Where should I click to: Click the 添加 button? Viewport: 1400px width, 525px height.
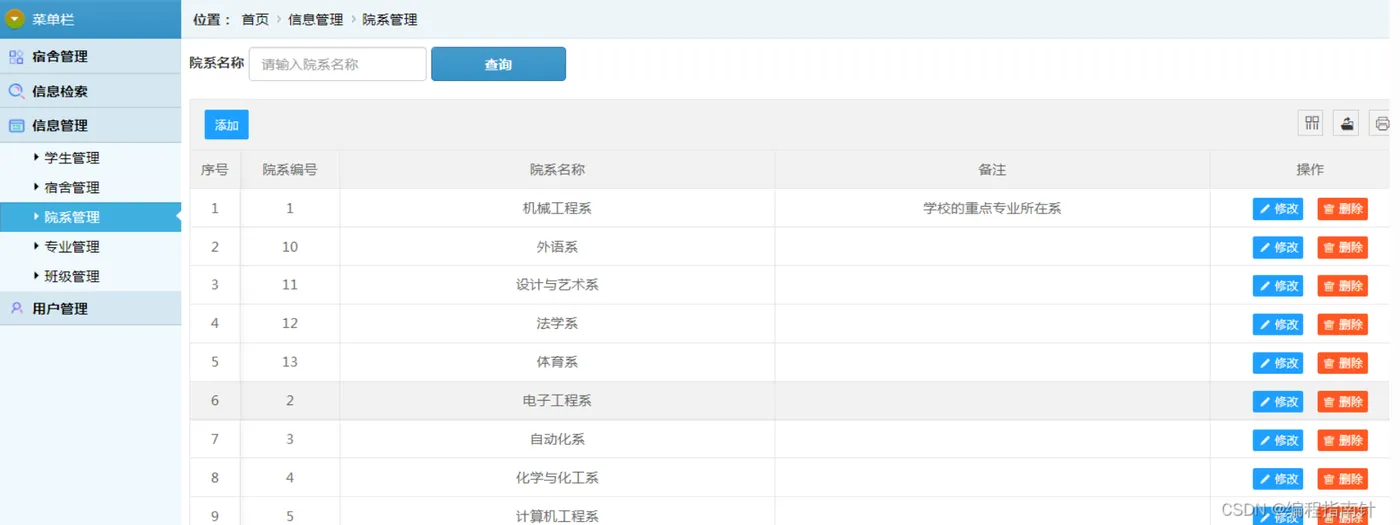(x=226, y=125)
